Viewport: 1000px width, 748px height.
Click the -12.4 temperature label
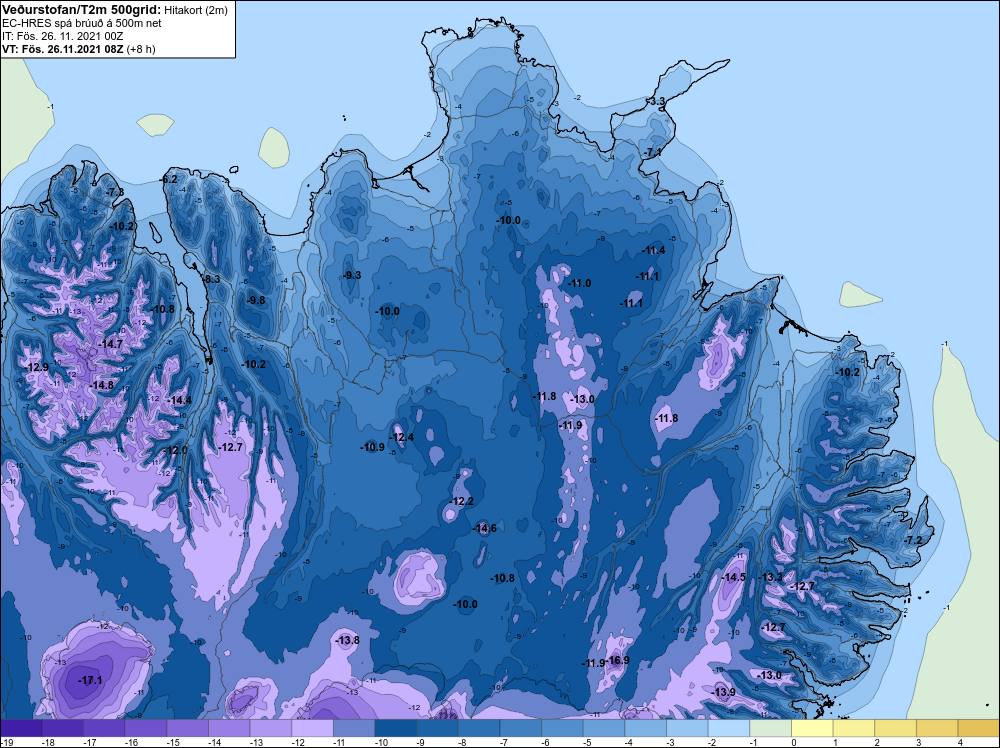[x=402, y=437]
